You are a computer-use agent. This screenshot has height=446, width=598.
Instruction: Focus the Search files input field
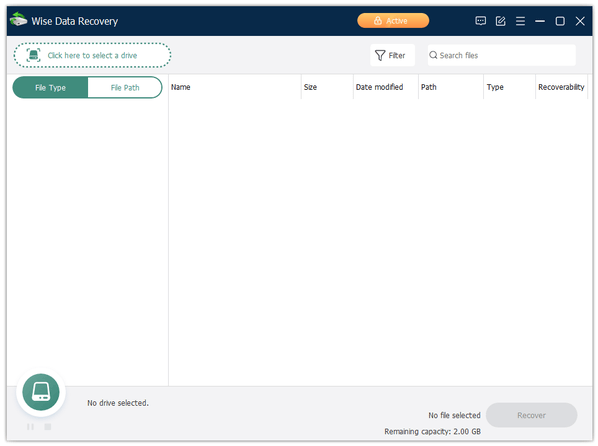coord(501,55)
